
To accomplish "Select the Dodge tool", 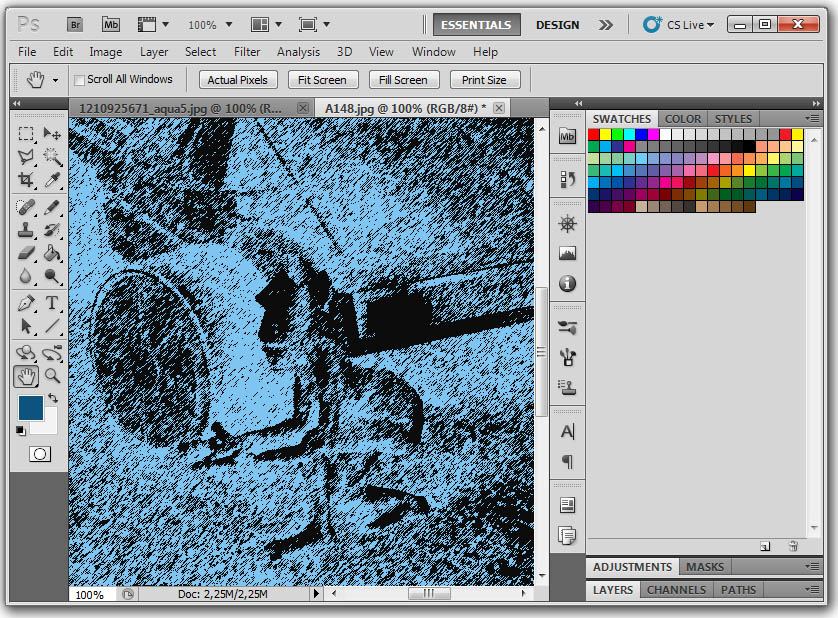I will click(52, 276).
